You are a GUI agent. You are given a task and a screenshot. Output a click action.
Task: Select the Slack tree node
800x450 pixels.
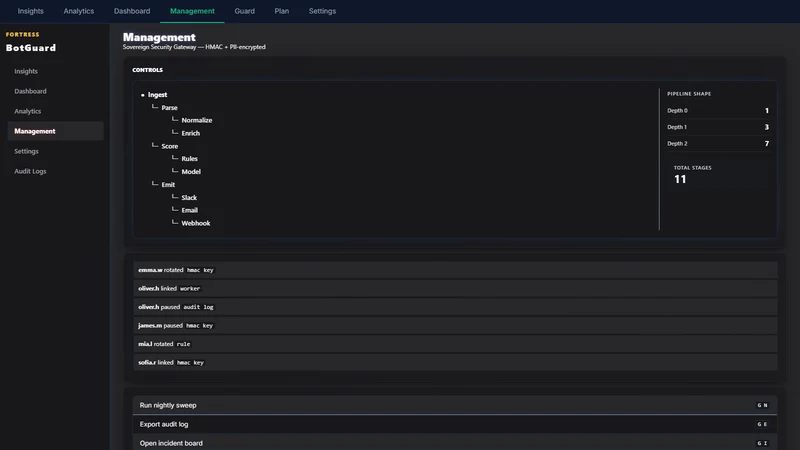coord(189,197)
